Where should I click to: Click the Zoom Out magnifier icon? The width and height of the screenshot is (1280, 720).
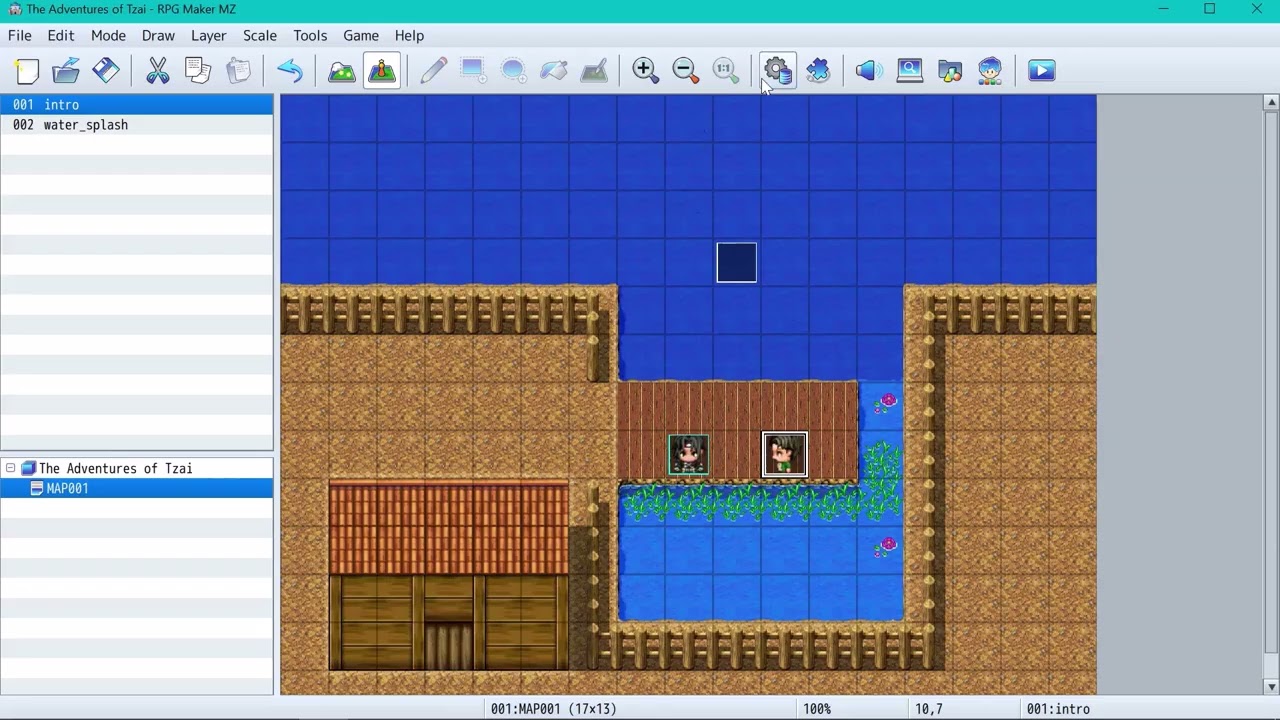tap(686, 71)
